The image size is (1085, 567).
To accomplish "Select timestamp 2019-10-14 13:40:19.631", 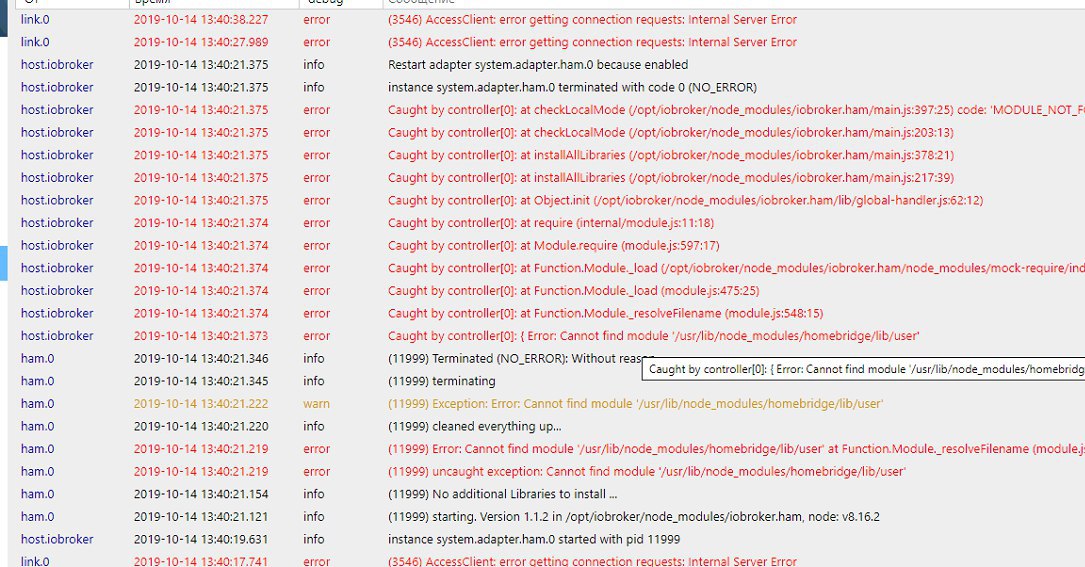I will click(201, 539).
